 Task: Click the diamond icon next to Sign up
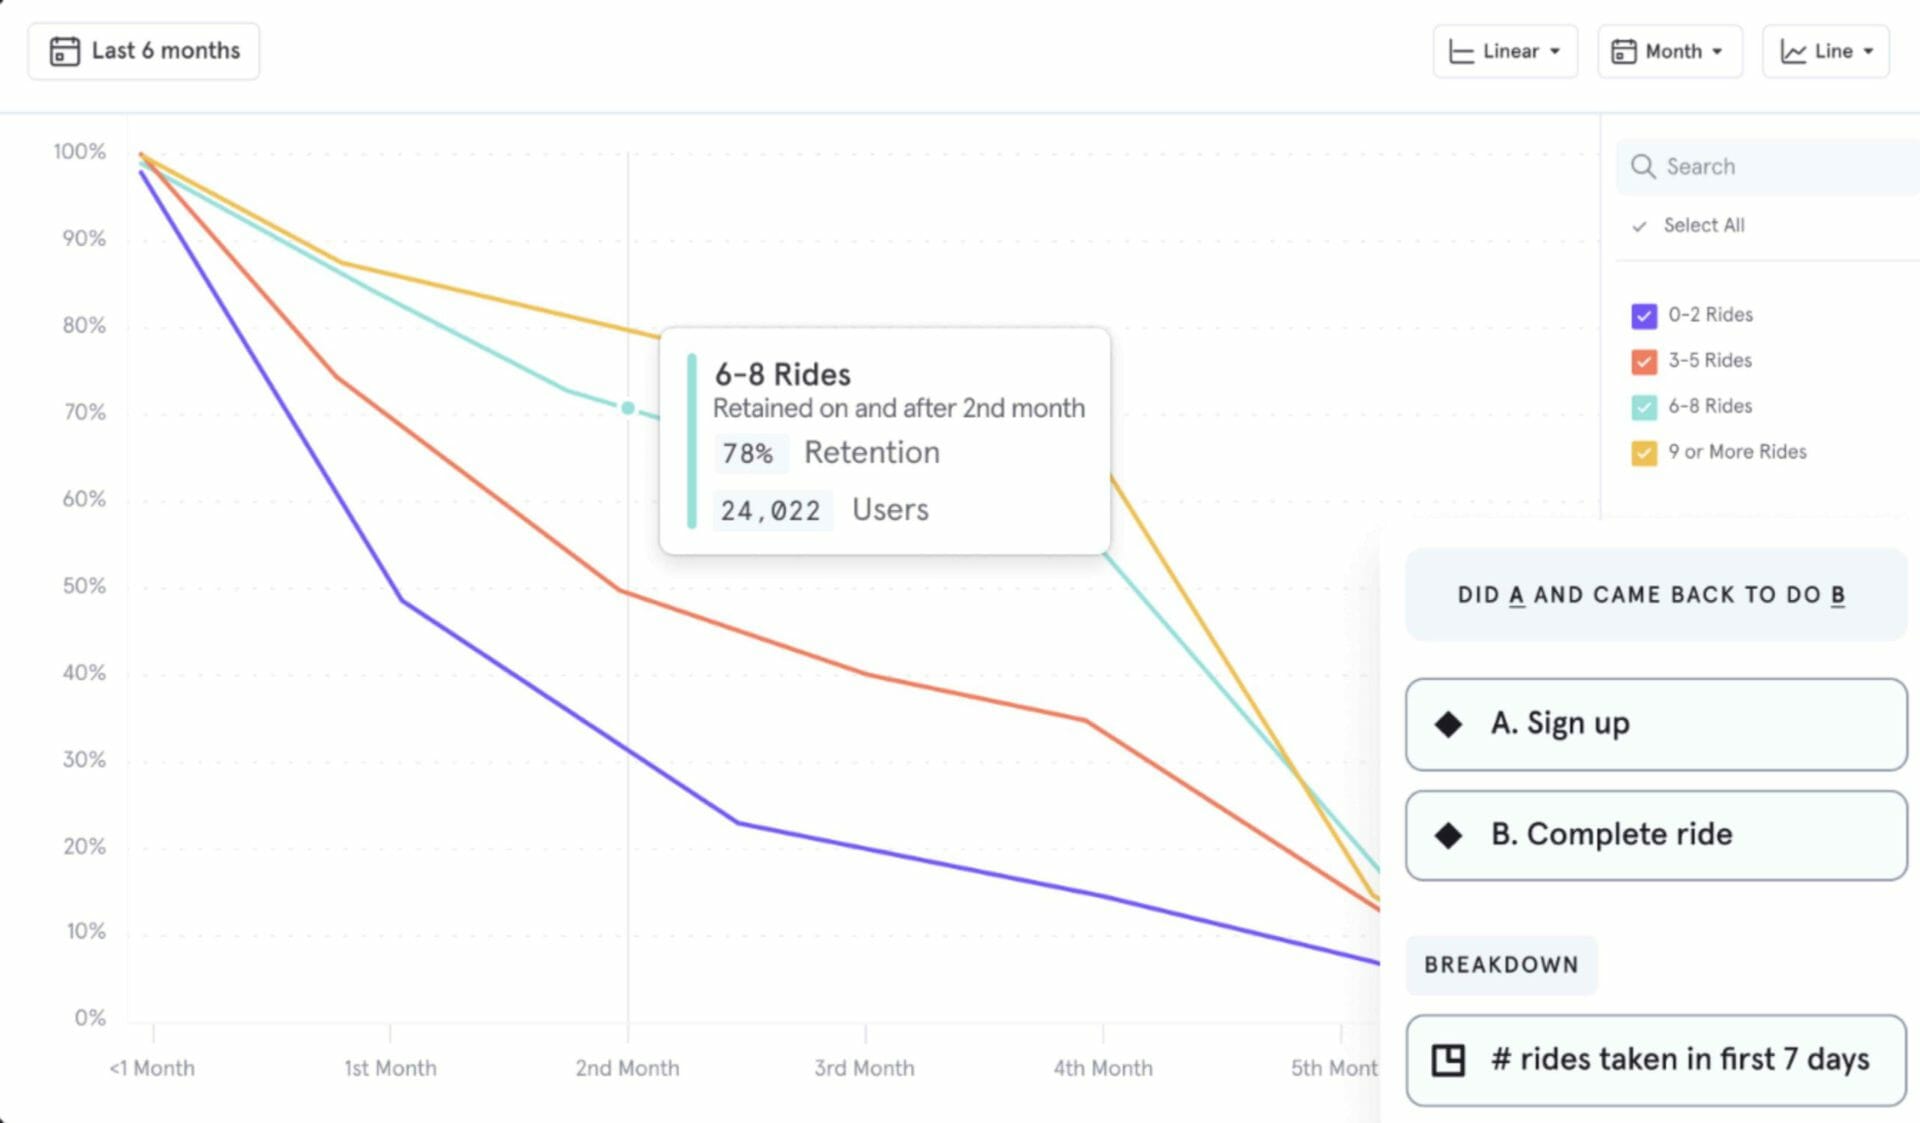(x=1448, y=724)
